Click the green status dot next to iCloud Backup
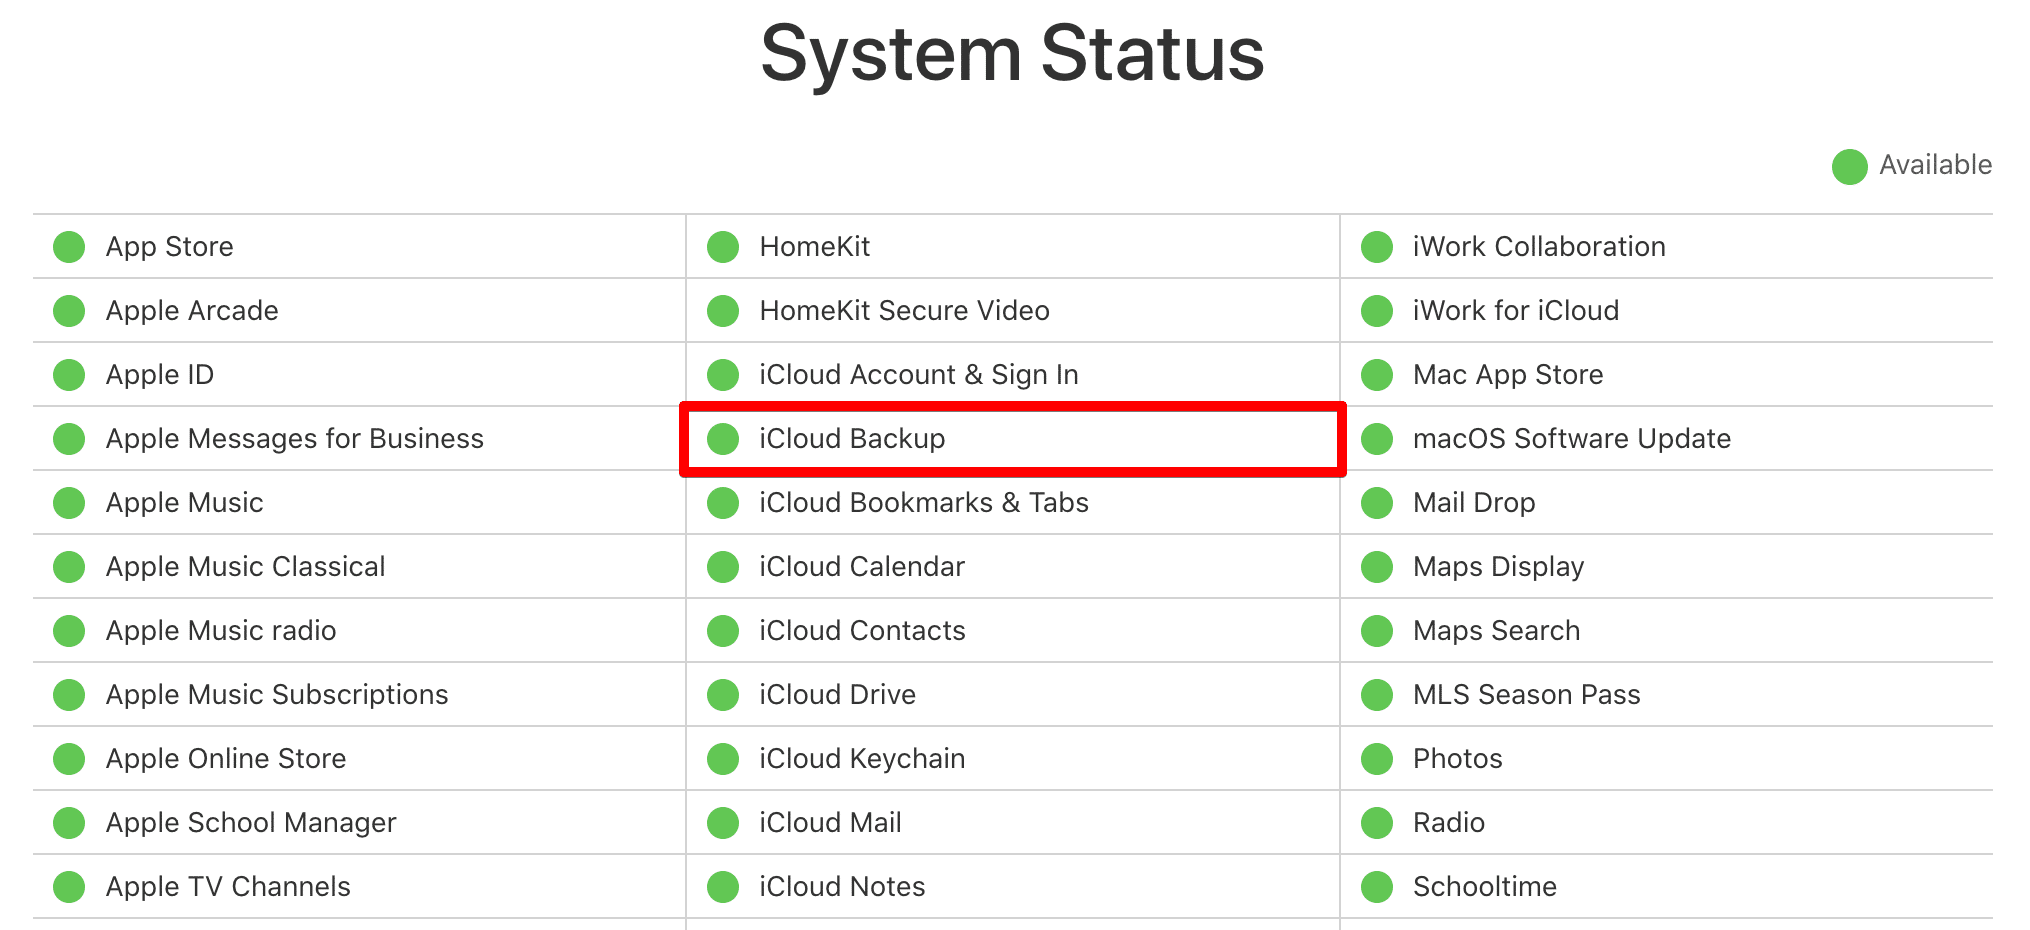This screenshot has width=2030, height=930. click(x=723, y=439)
